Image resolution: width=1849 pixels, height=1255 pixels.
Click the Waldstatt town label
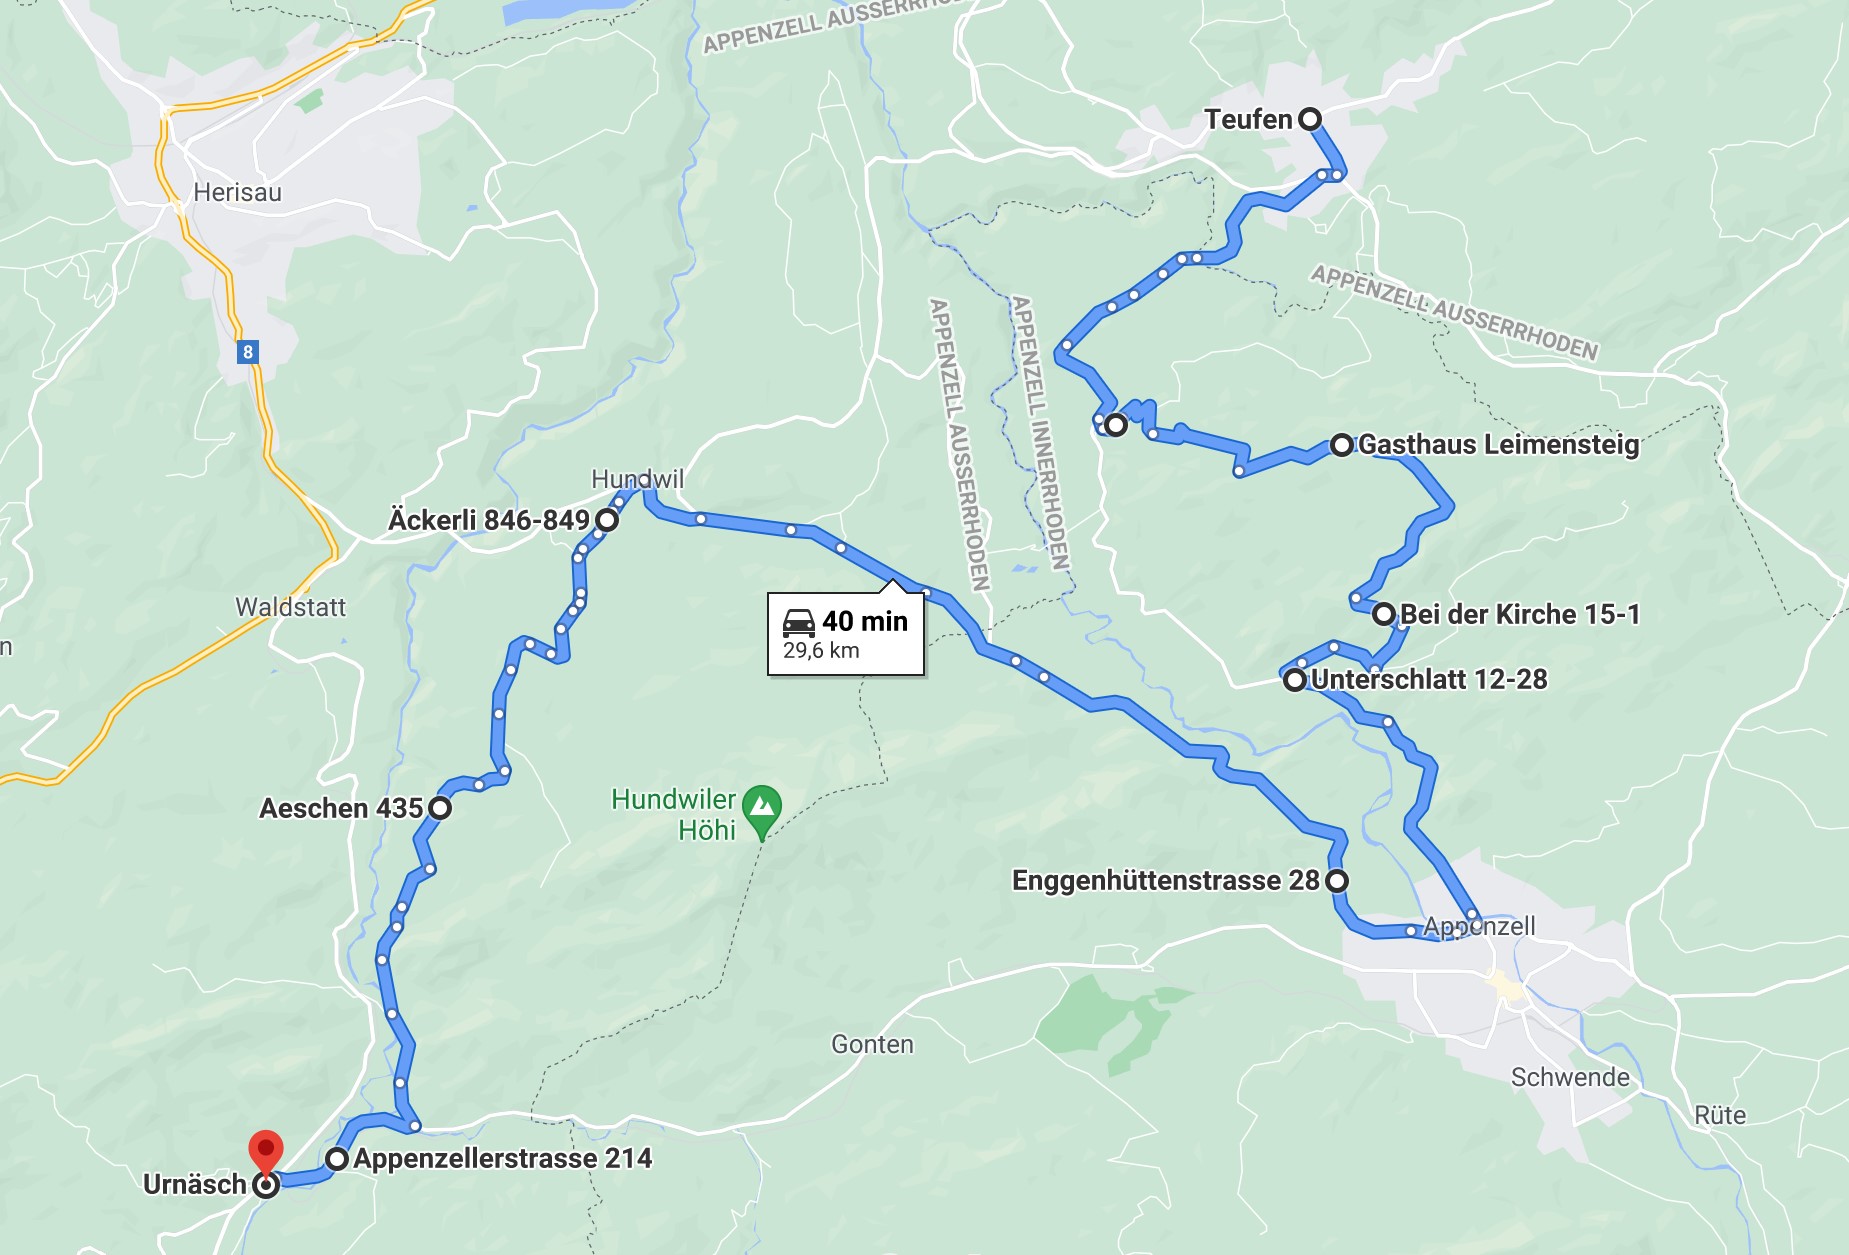290,607
